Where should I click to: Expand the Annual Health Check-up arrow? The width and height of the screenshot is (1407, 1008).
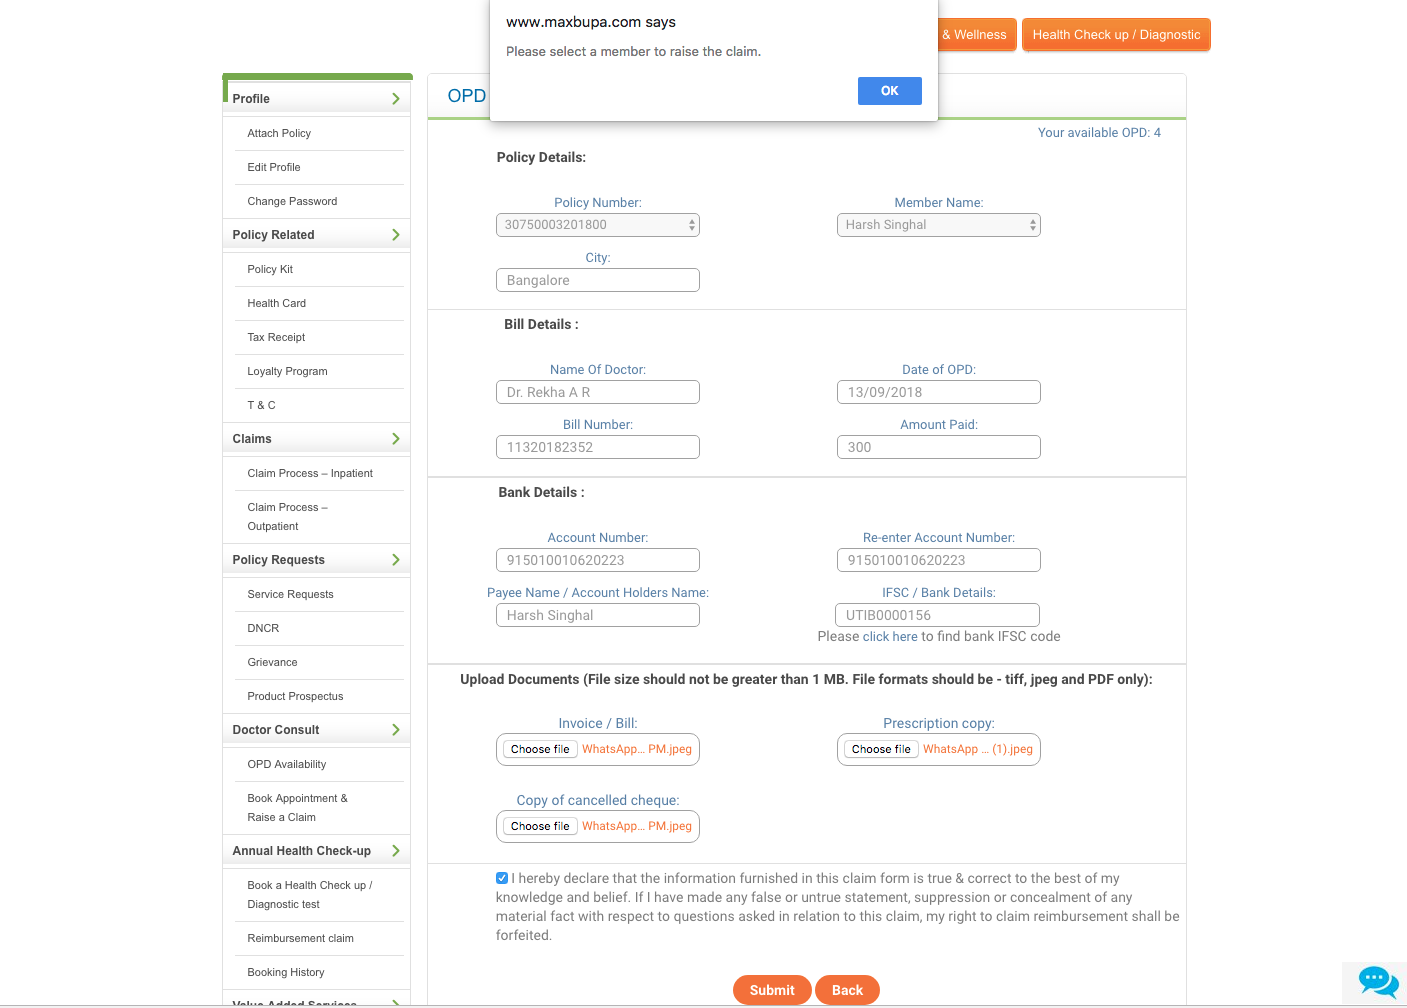pos(396,851)
